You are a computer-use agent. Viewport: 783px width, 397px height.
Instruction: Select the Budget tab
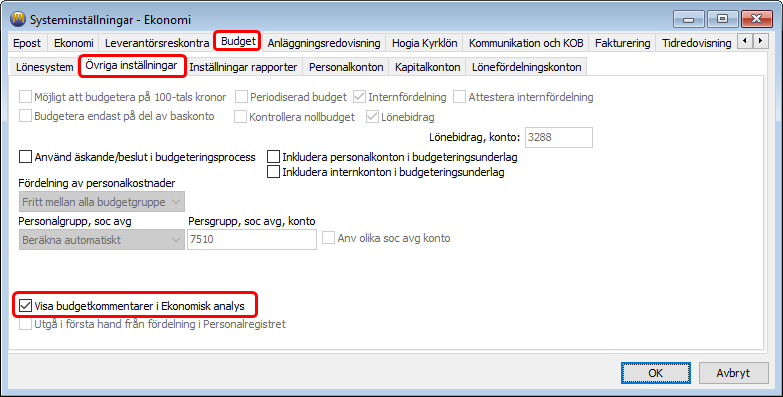[238, 41]
